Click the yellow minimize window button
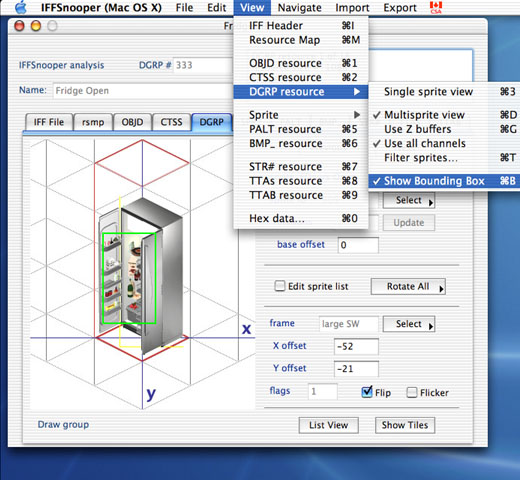 (x=36, y=26)
